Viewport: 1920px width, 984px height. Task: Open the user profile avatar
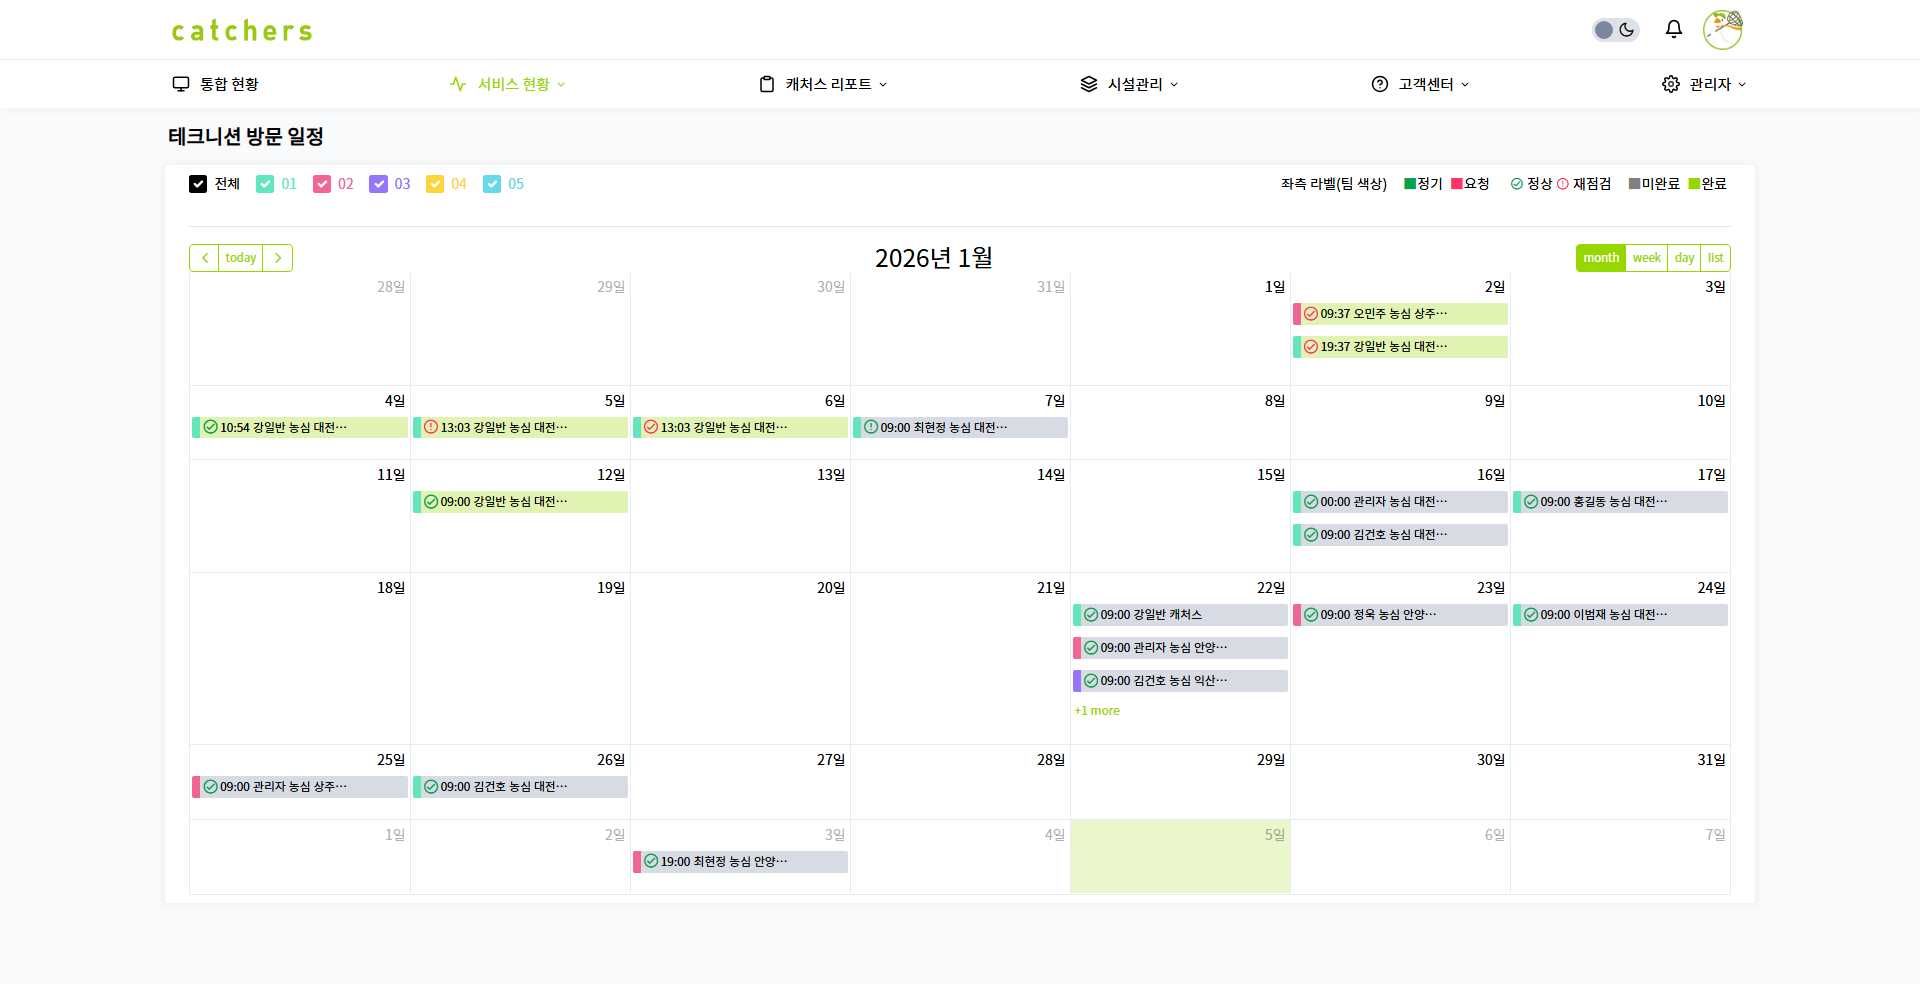click(x=1722, y=30)
